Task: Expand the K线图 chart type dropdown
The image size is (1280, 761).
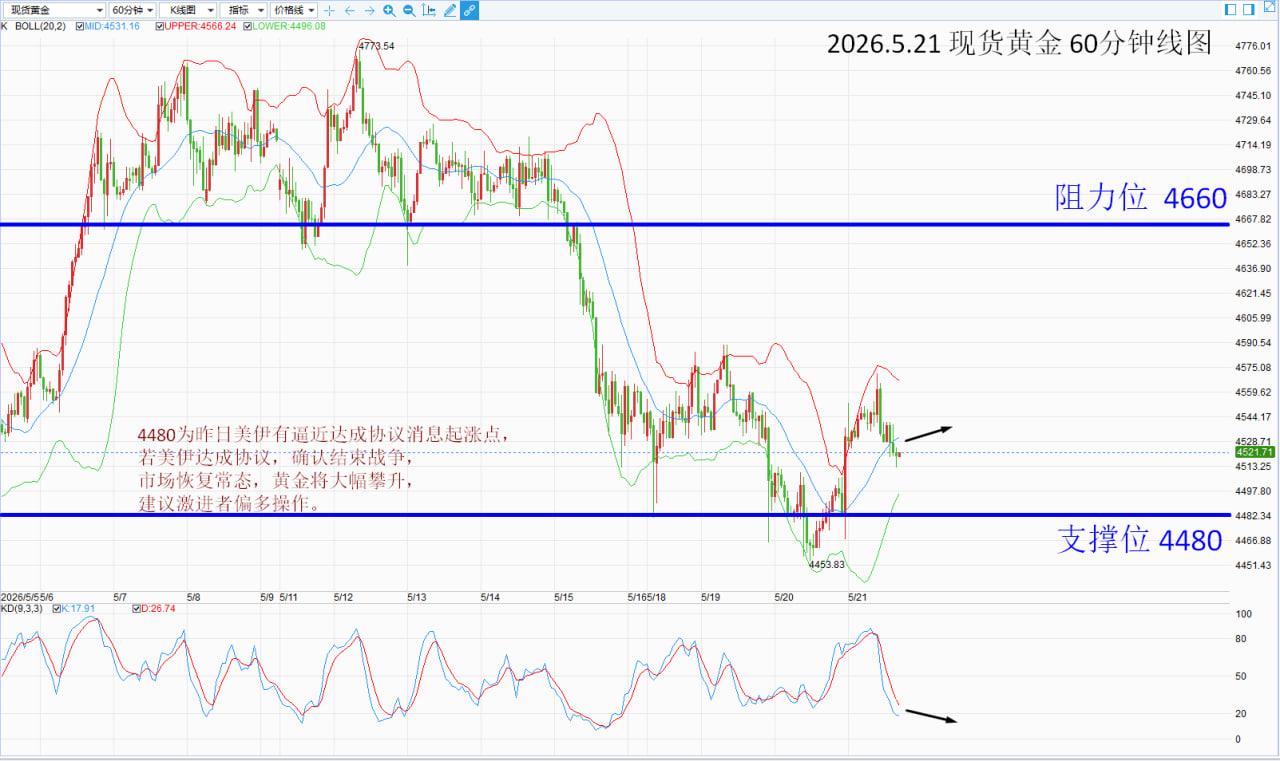Action: [x=187, y=10]
